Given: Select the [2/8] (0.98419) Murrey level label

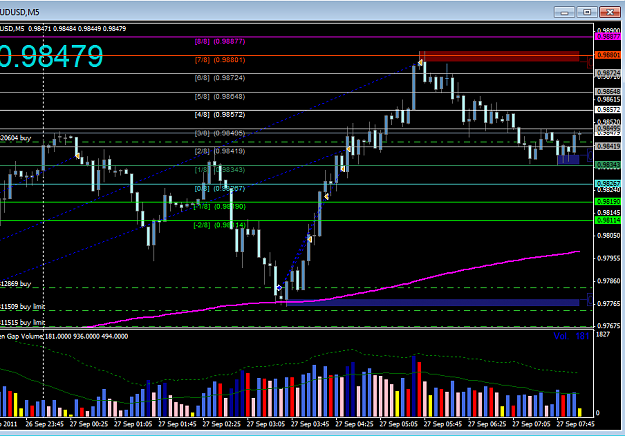Looking at the screenshot, I should click(220, 151).
